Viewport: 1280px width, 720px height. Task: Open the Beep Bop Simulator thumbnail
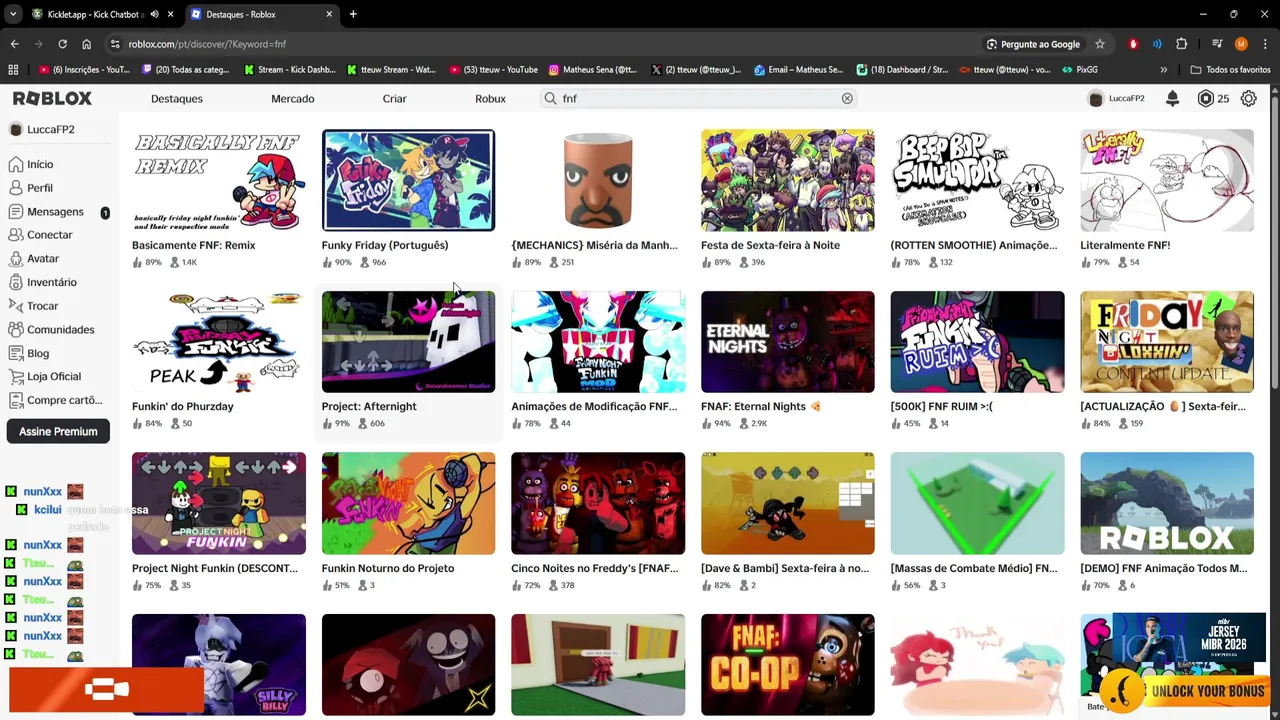978,180
